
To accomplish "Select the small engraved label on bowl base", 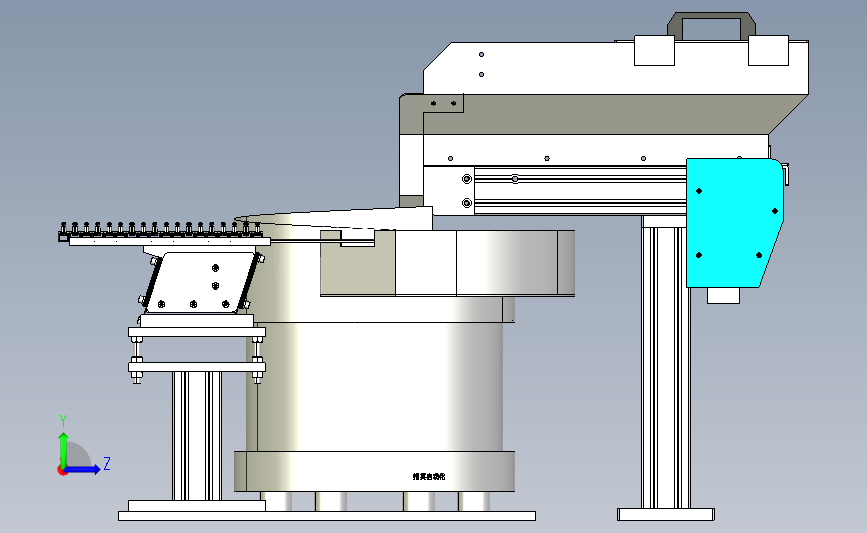I will point(429,476).
